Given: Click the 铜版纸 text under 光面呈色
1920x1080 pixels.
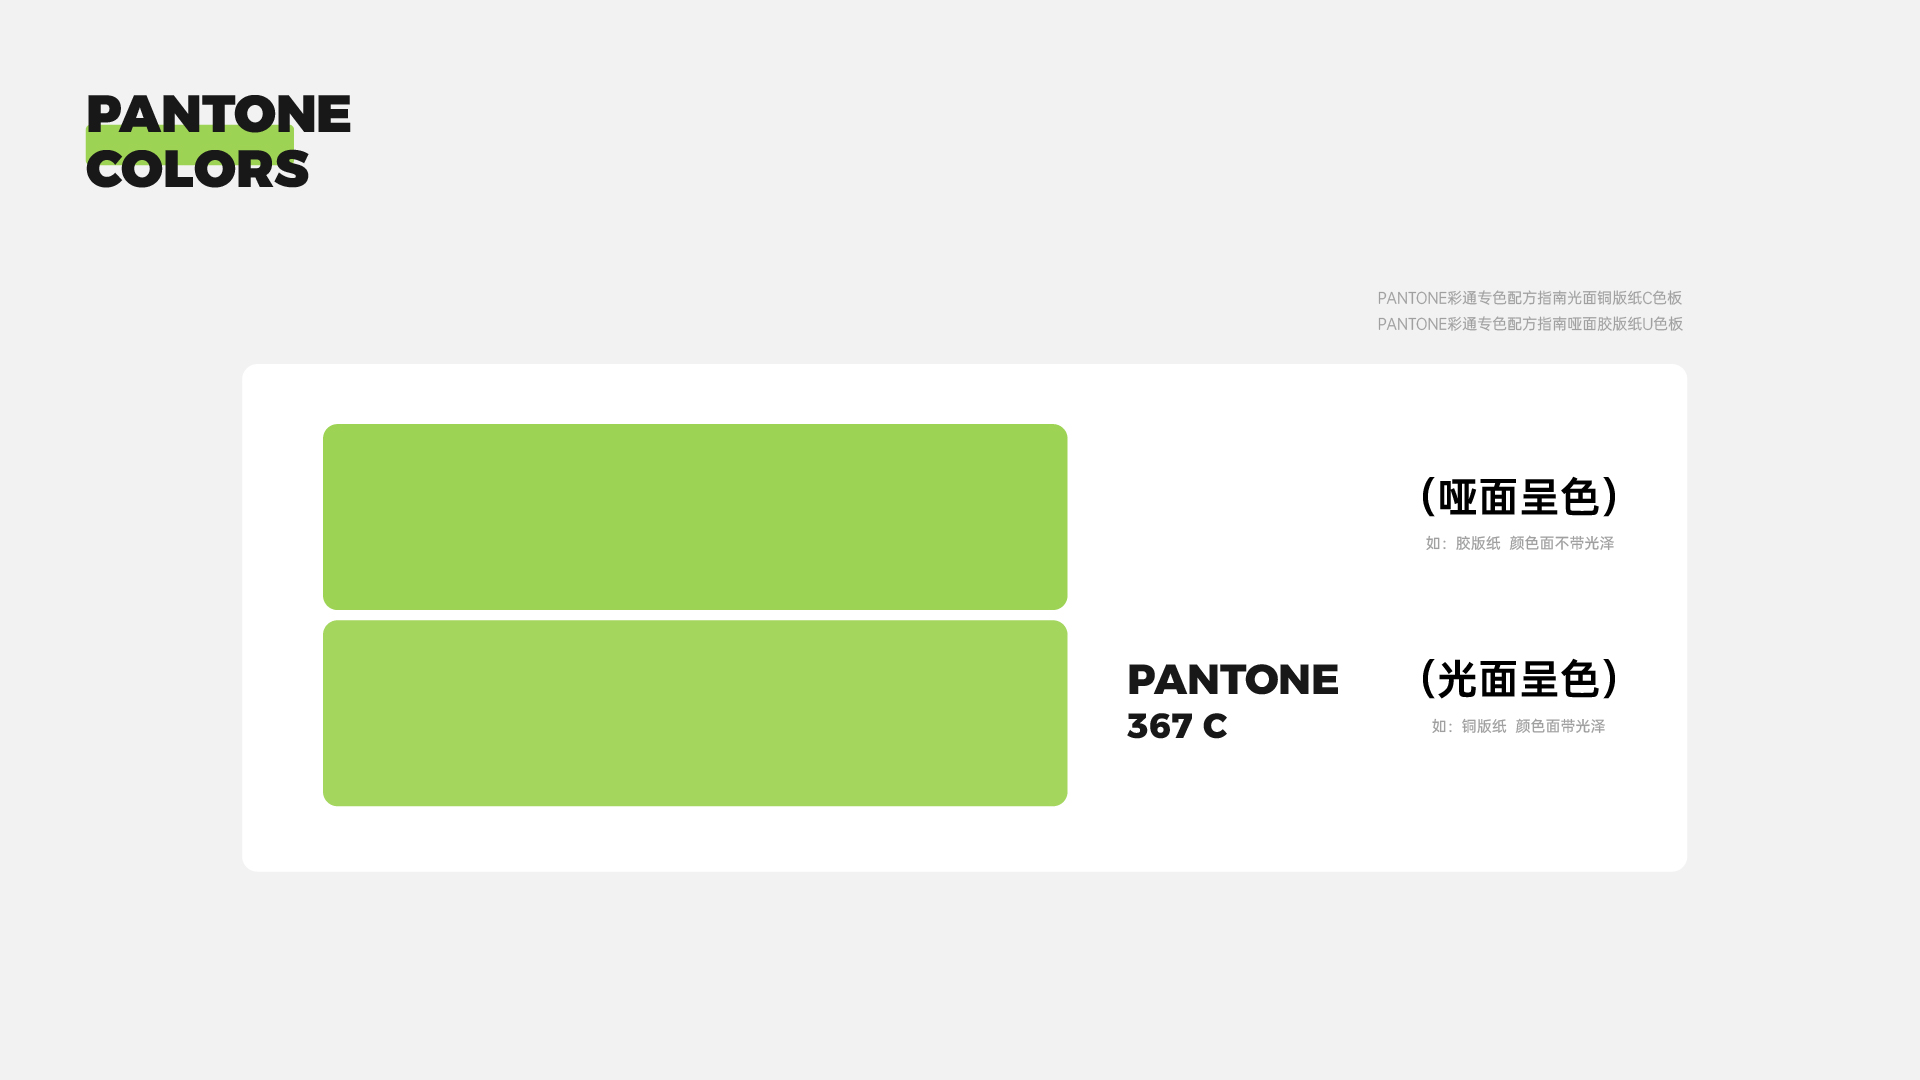Looking at the screenshot, I should tap(1483, 726).
